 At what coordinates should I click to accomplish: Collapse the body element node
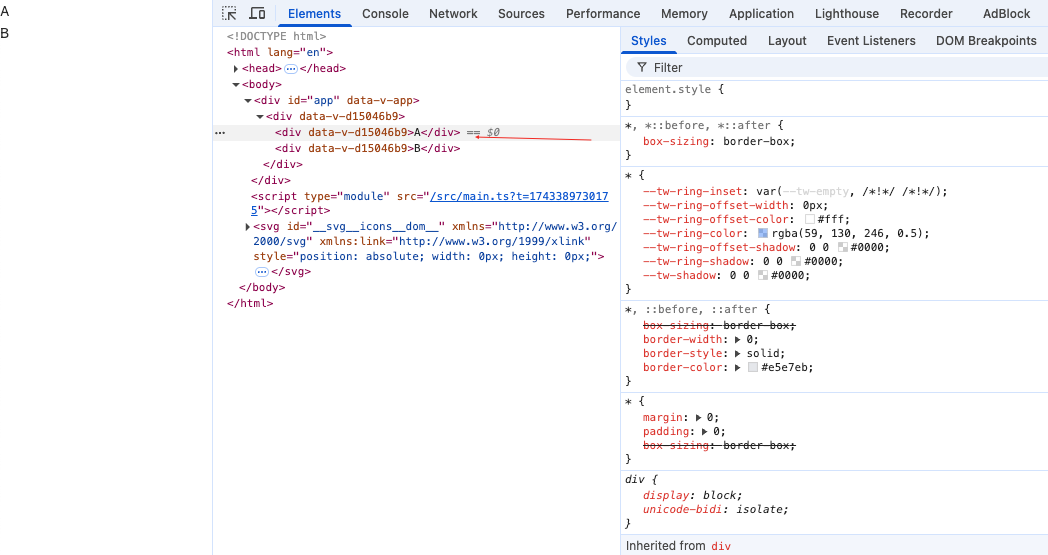point(236,85)
